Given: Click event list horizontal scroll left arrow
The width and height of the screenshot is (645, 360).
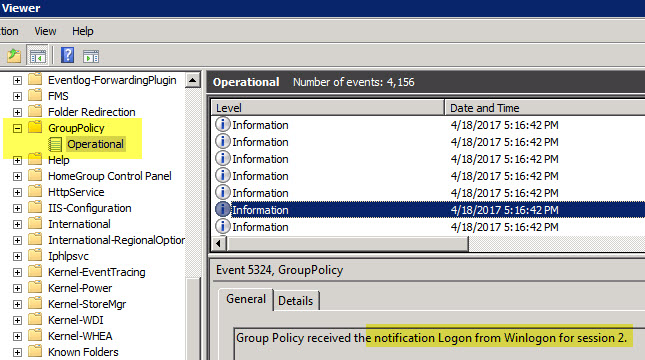Looking at the screenshot, I should 218,244.
